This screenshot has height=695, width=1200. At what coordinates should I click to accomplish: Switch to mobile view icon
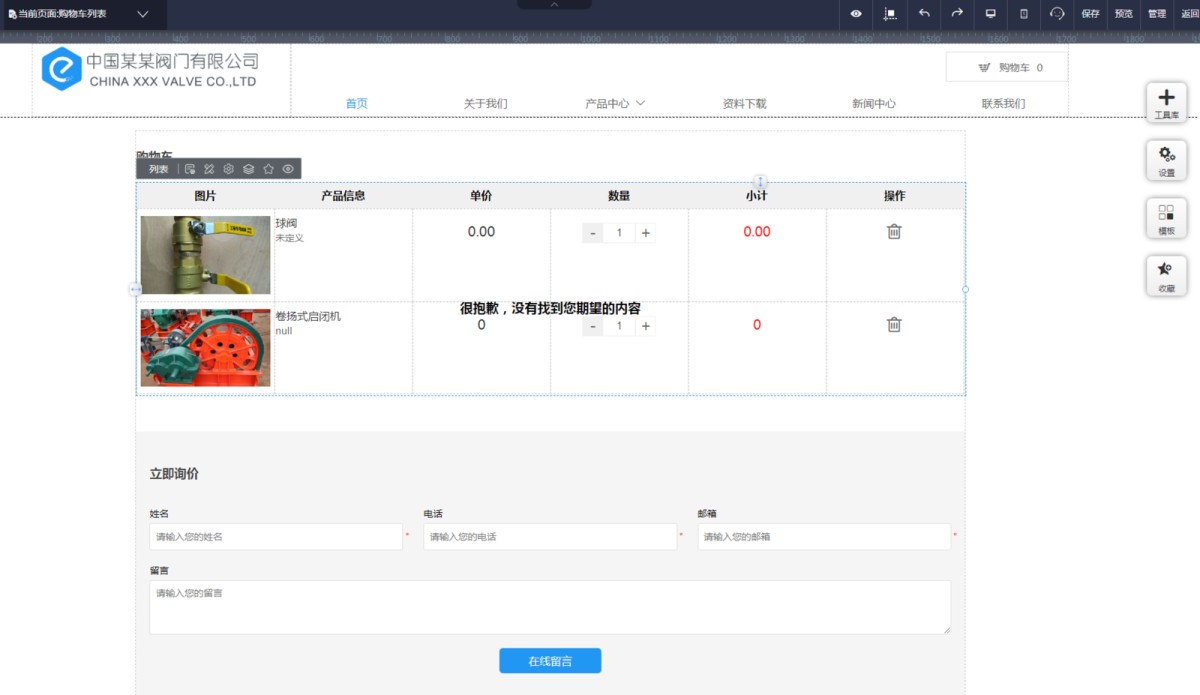pos(1023,14)
